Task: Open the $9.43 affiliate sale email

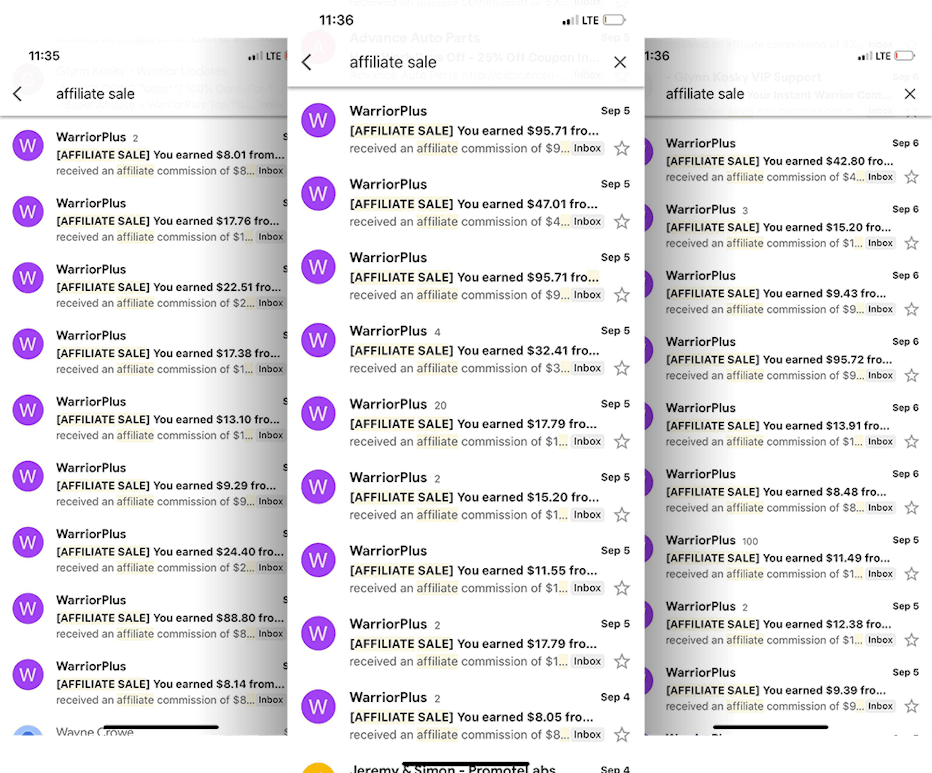Action: pyautogui.click(x=775, y=293)
